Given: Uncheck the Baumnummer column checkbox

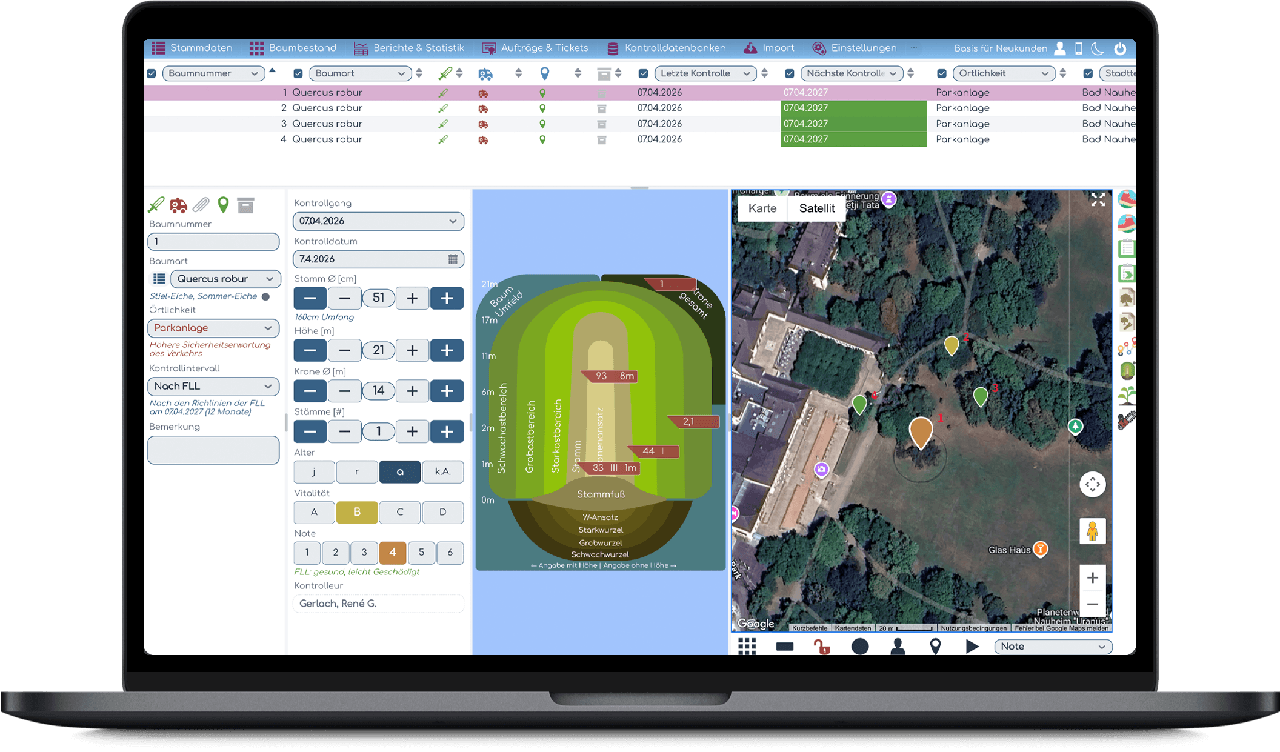Looking at the screenshot, I should (152, 74).
